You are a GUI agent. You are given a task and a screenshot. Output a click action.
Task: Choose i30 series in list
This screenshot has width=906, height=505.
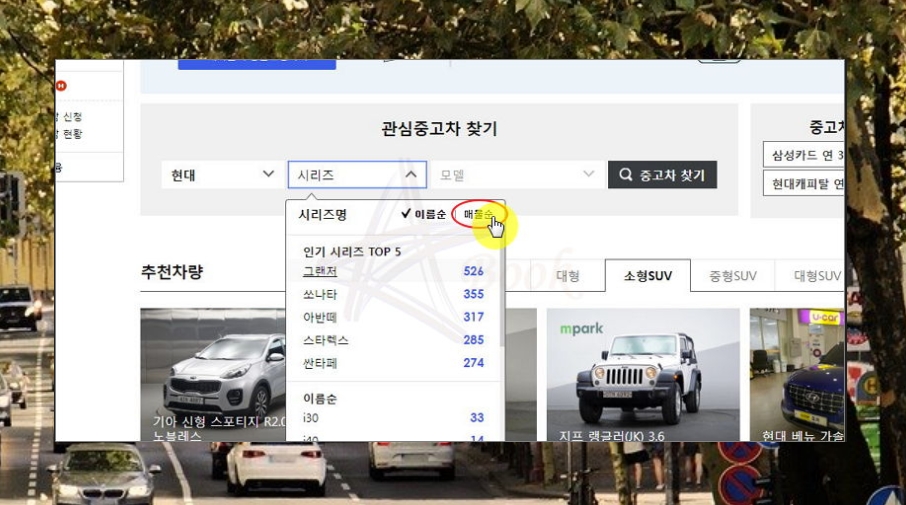(310, 417)
